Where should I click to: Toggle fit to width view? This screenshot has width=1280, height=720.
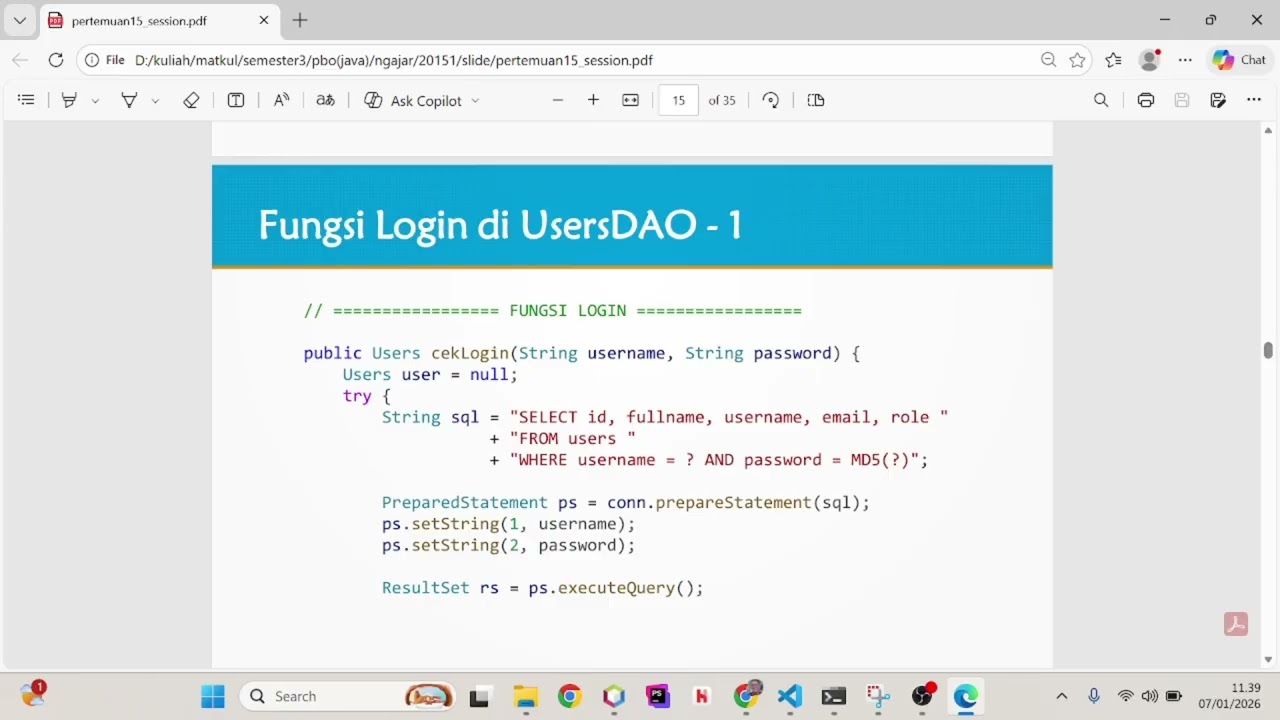(630, 100)
